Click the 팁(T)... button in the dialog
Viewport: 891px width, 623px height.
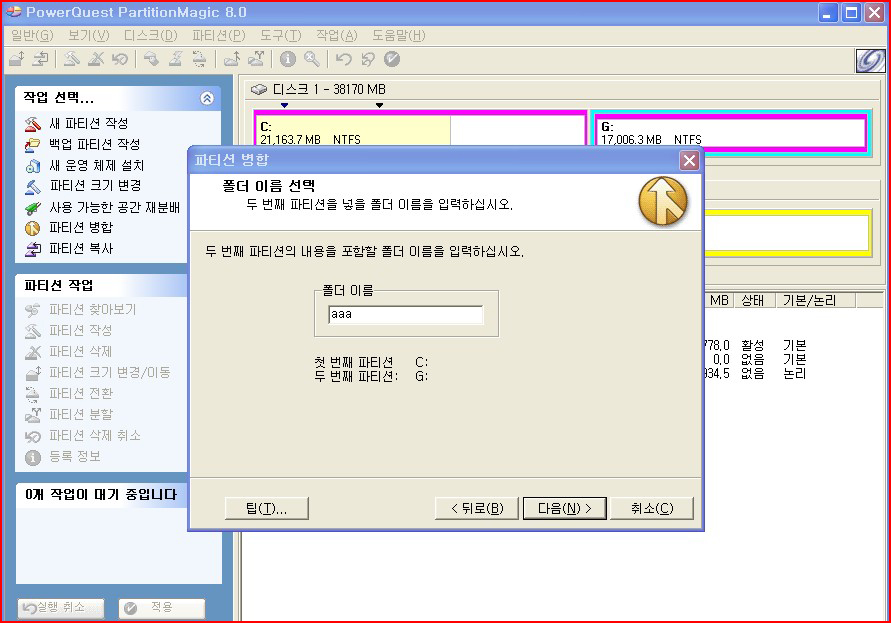pos(267,508)
